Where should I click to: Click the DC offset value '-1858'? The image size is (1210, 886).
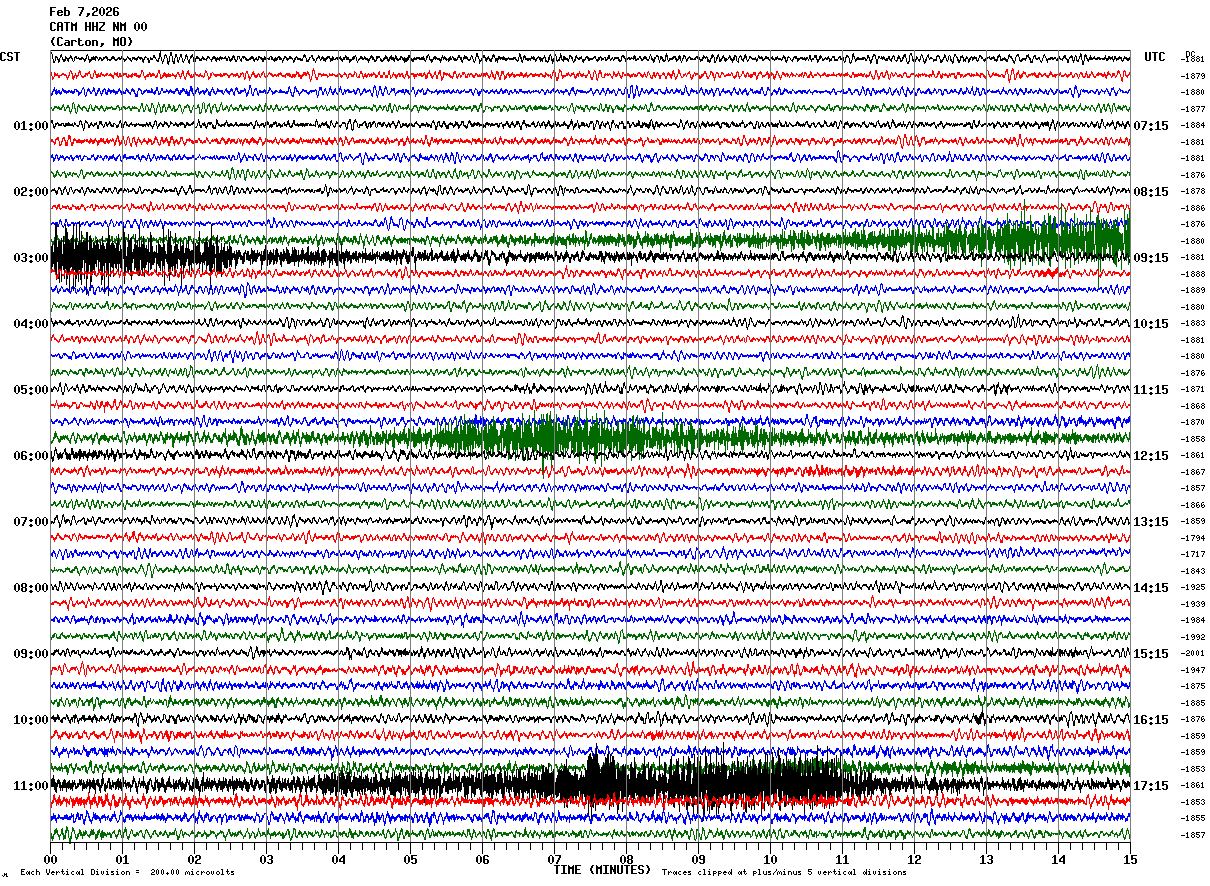point(1193,439)
